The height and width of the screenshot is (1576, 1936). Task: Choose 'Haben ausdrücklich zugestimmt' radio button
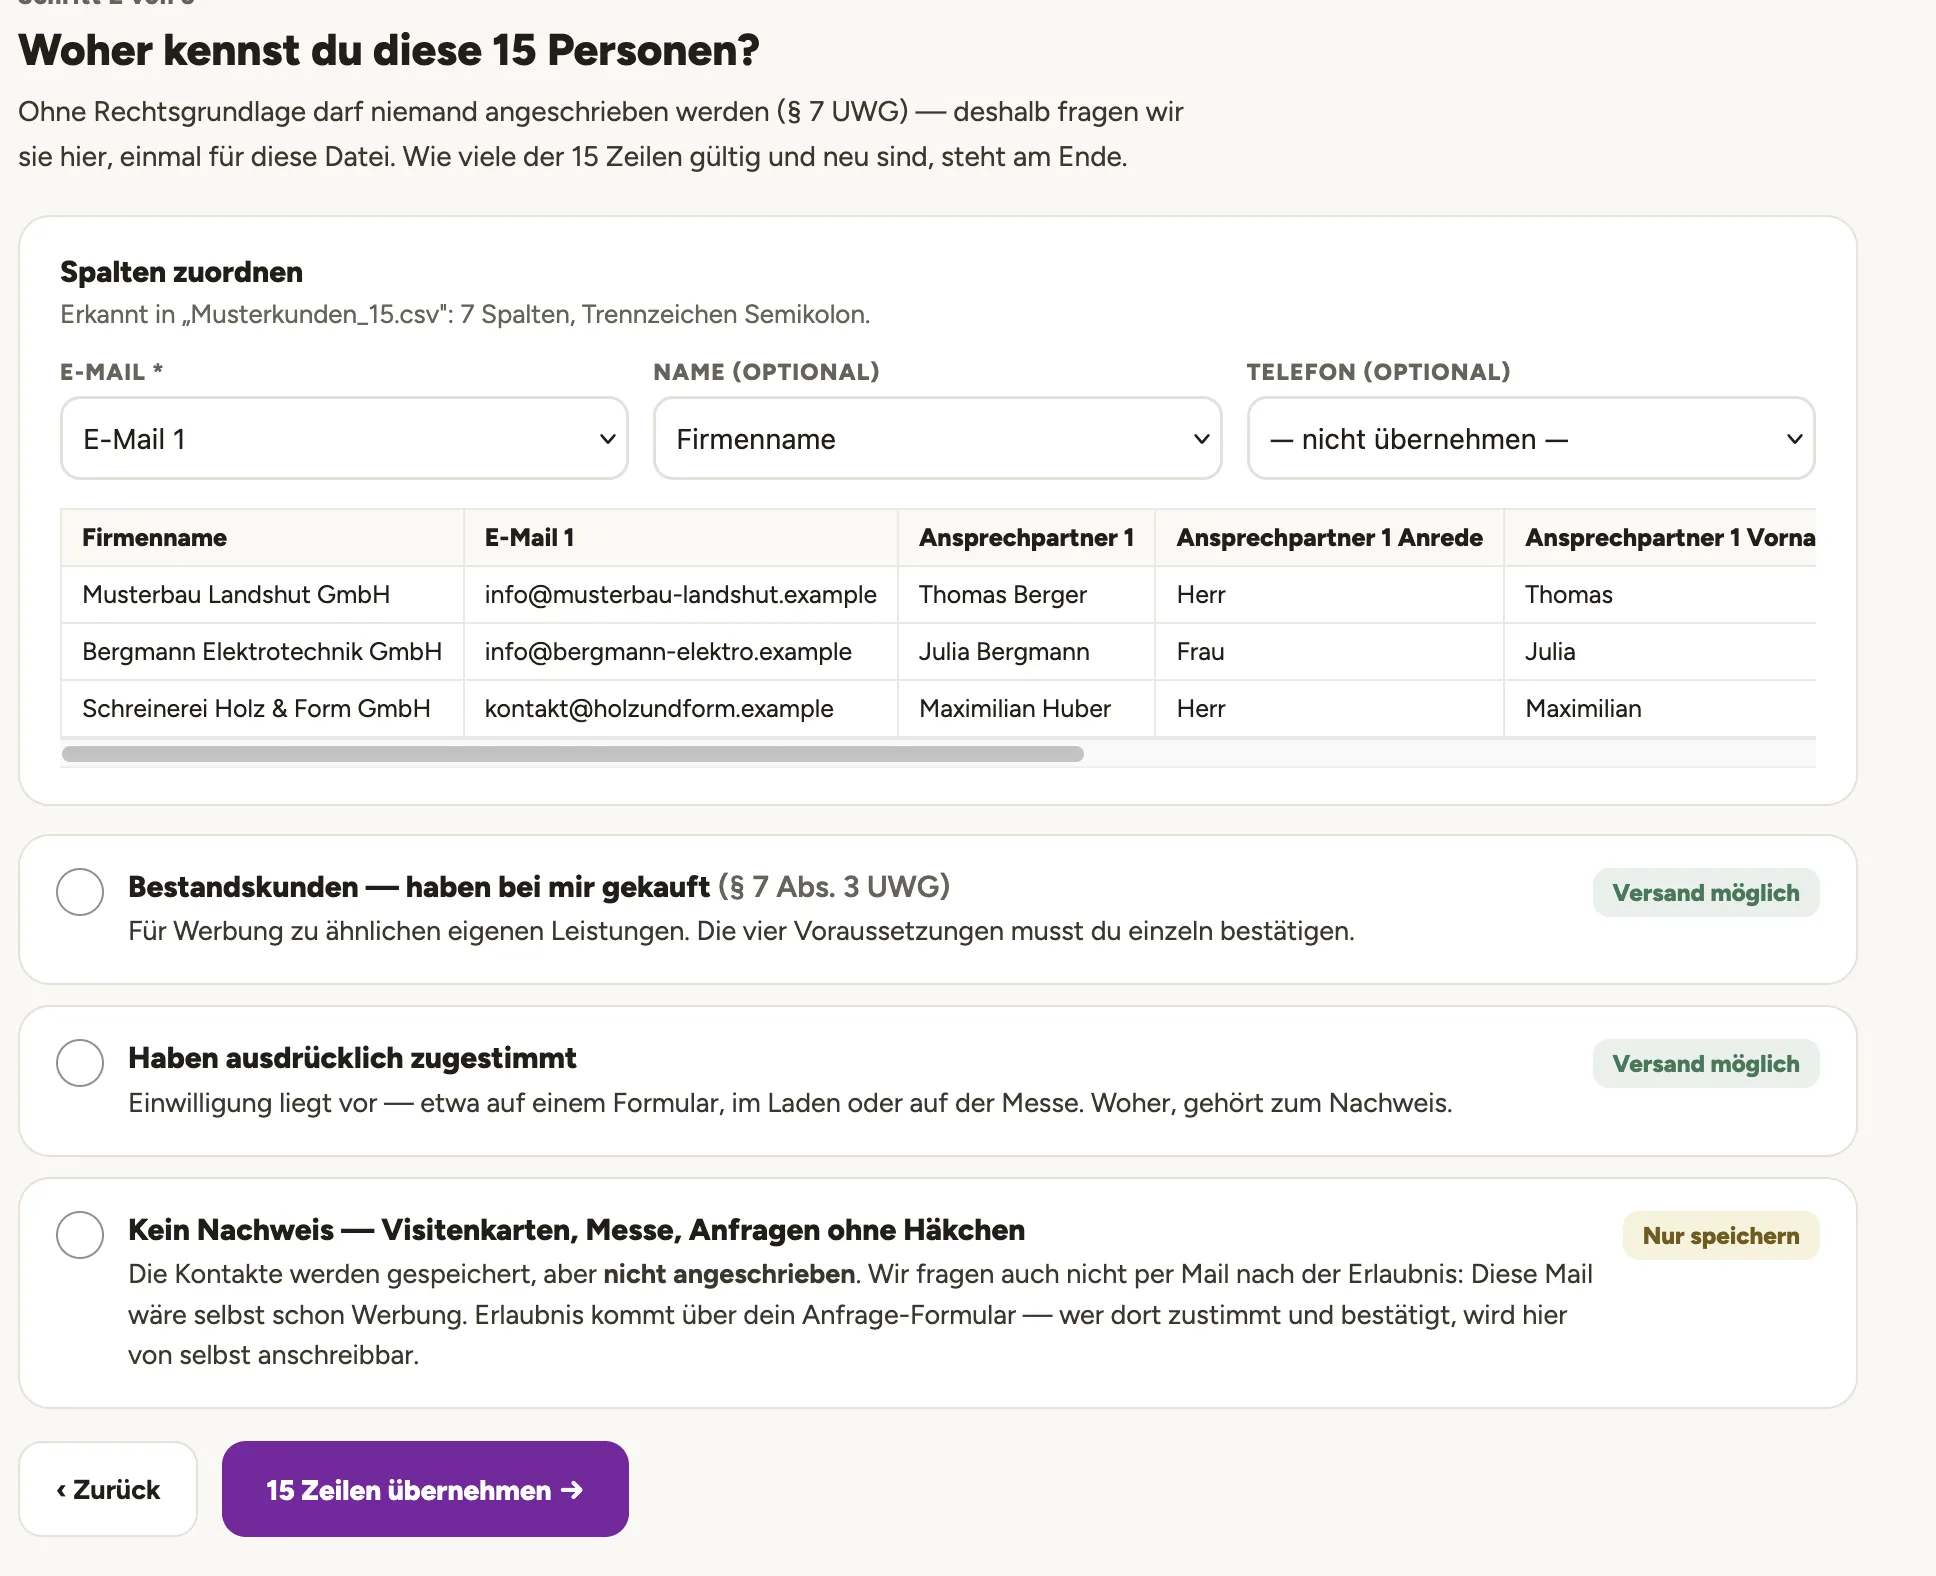click(80, 1063)
